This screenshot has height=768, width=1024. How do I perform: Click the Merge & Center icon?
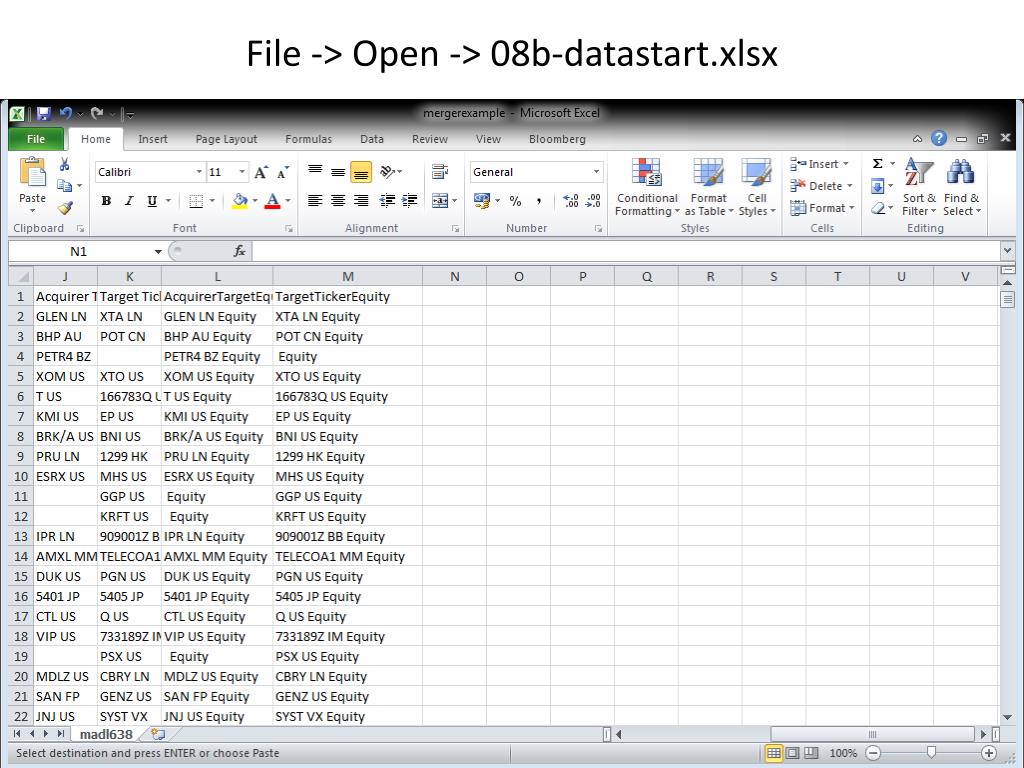(x=440, y=200)
